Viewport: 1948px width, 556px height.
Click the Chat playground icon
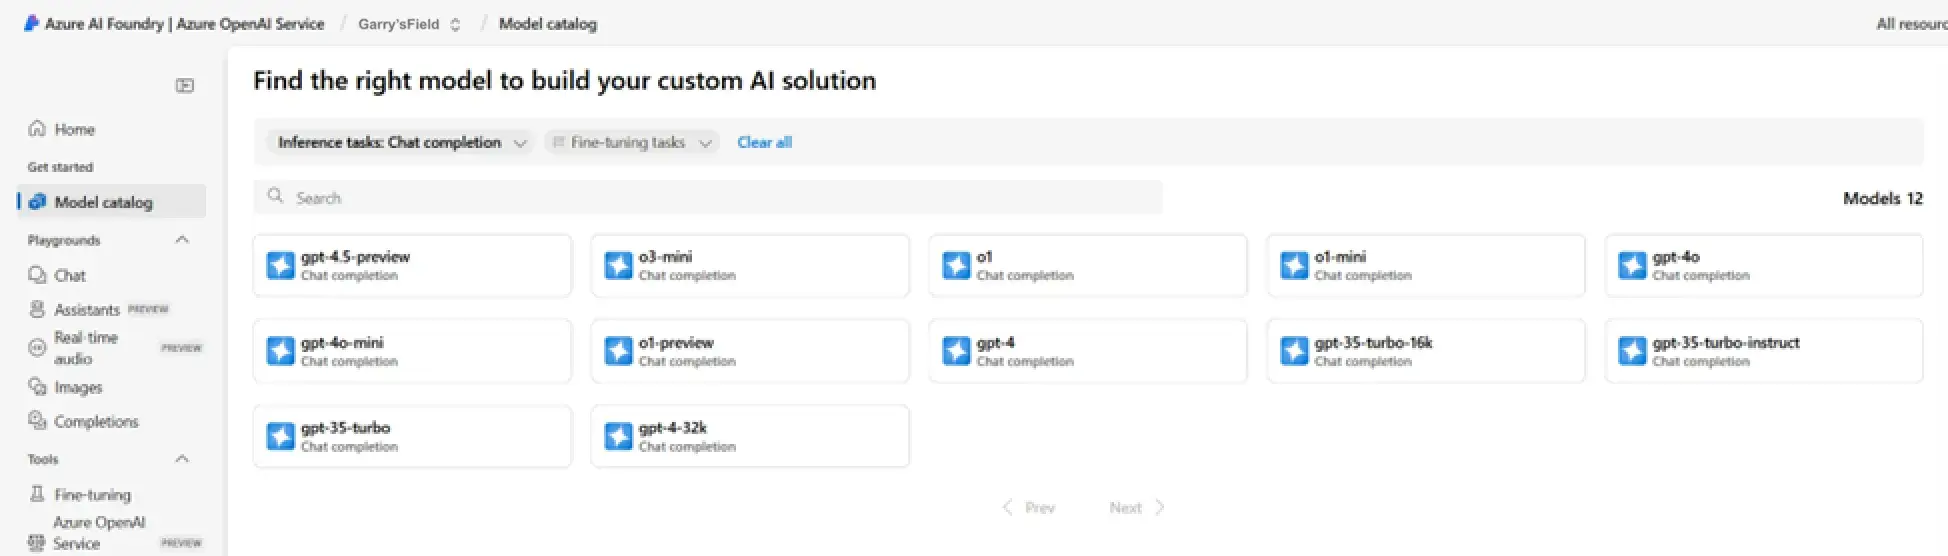(37, 275)
